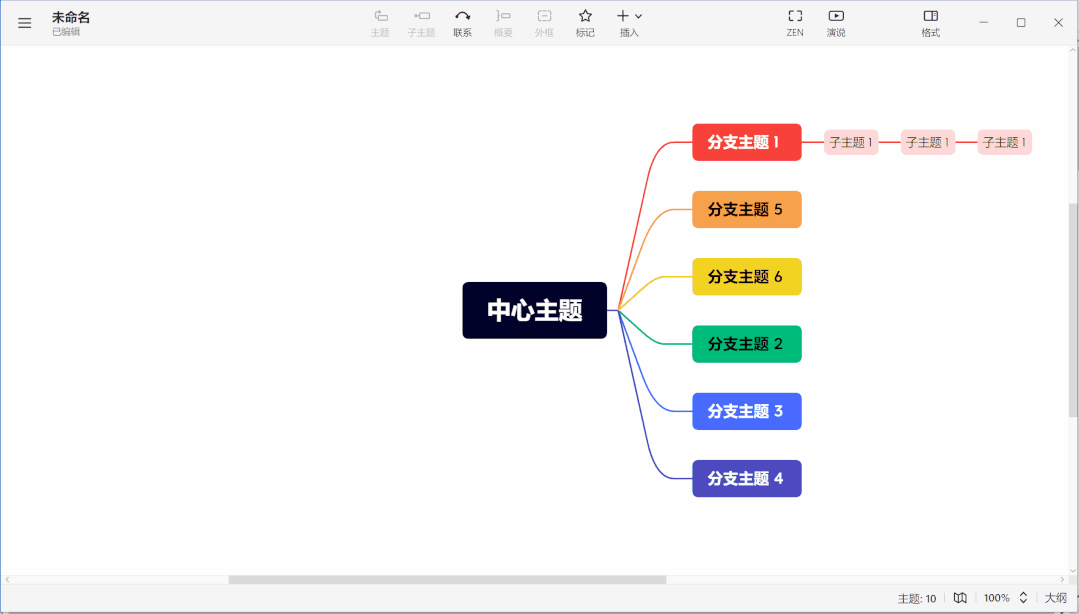
Task: Toggle the map overview icon in status bar
Action: tap(960, 598)
